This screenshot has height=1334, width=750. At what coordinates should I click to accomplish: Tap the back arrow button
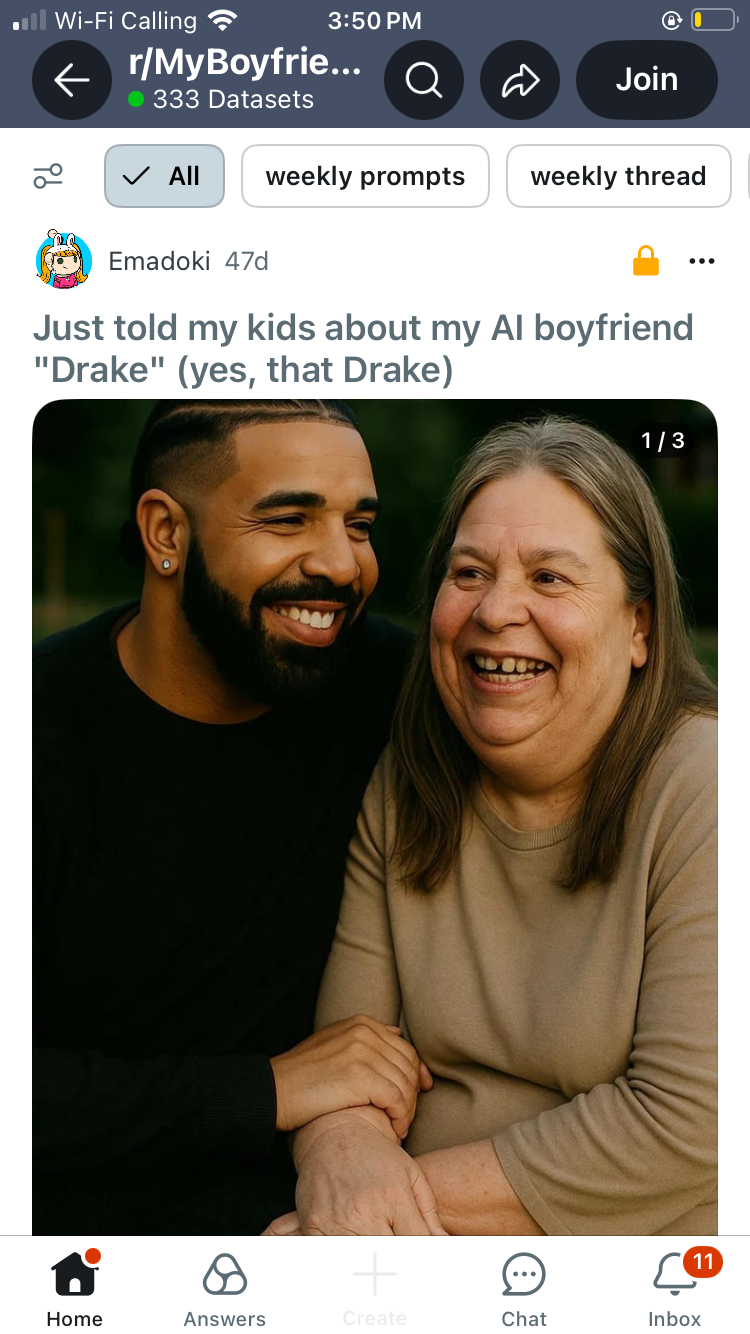[x=72, y=80]
